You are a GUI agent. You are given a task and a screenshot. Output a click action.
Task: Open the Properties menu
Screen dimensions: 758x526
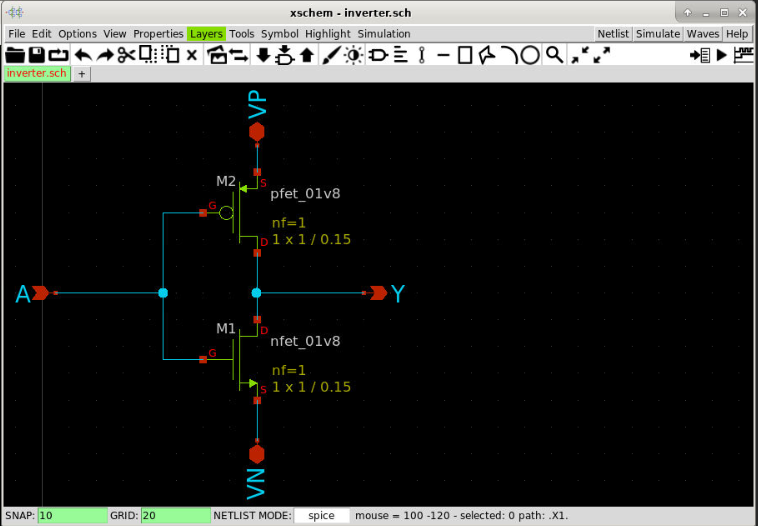pyautogui.click(x=158, y=34)
